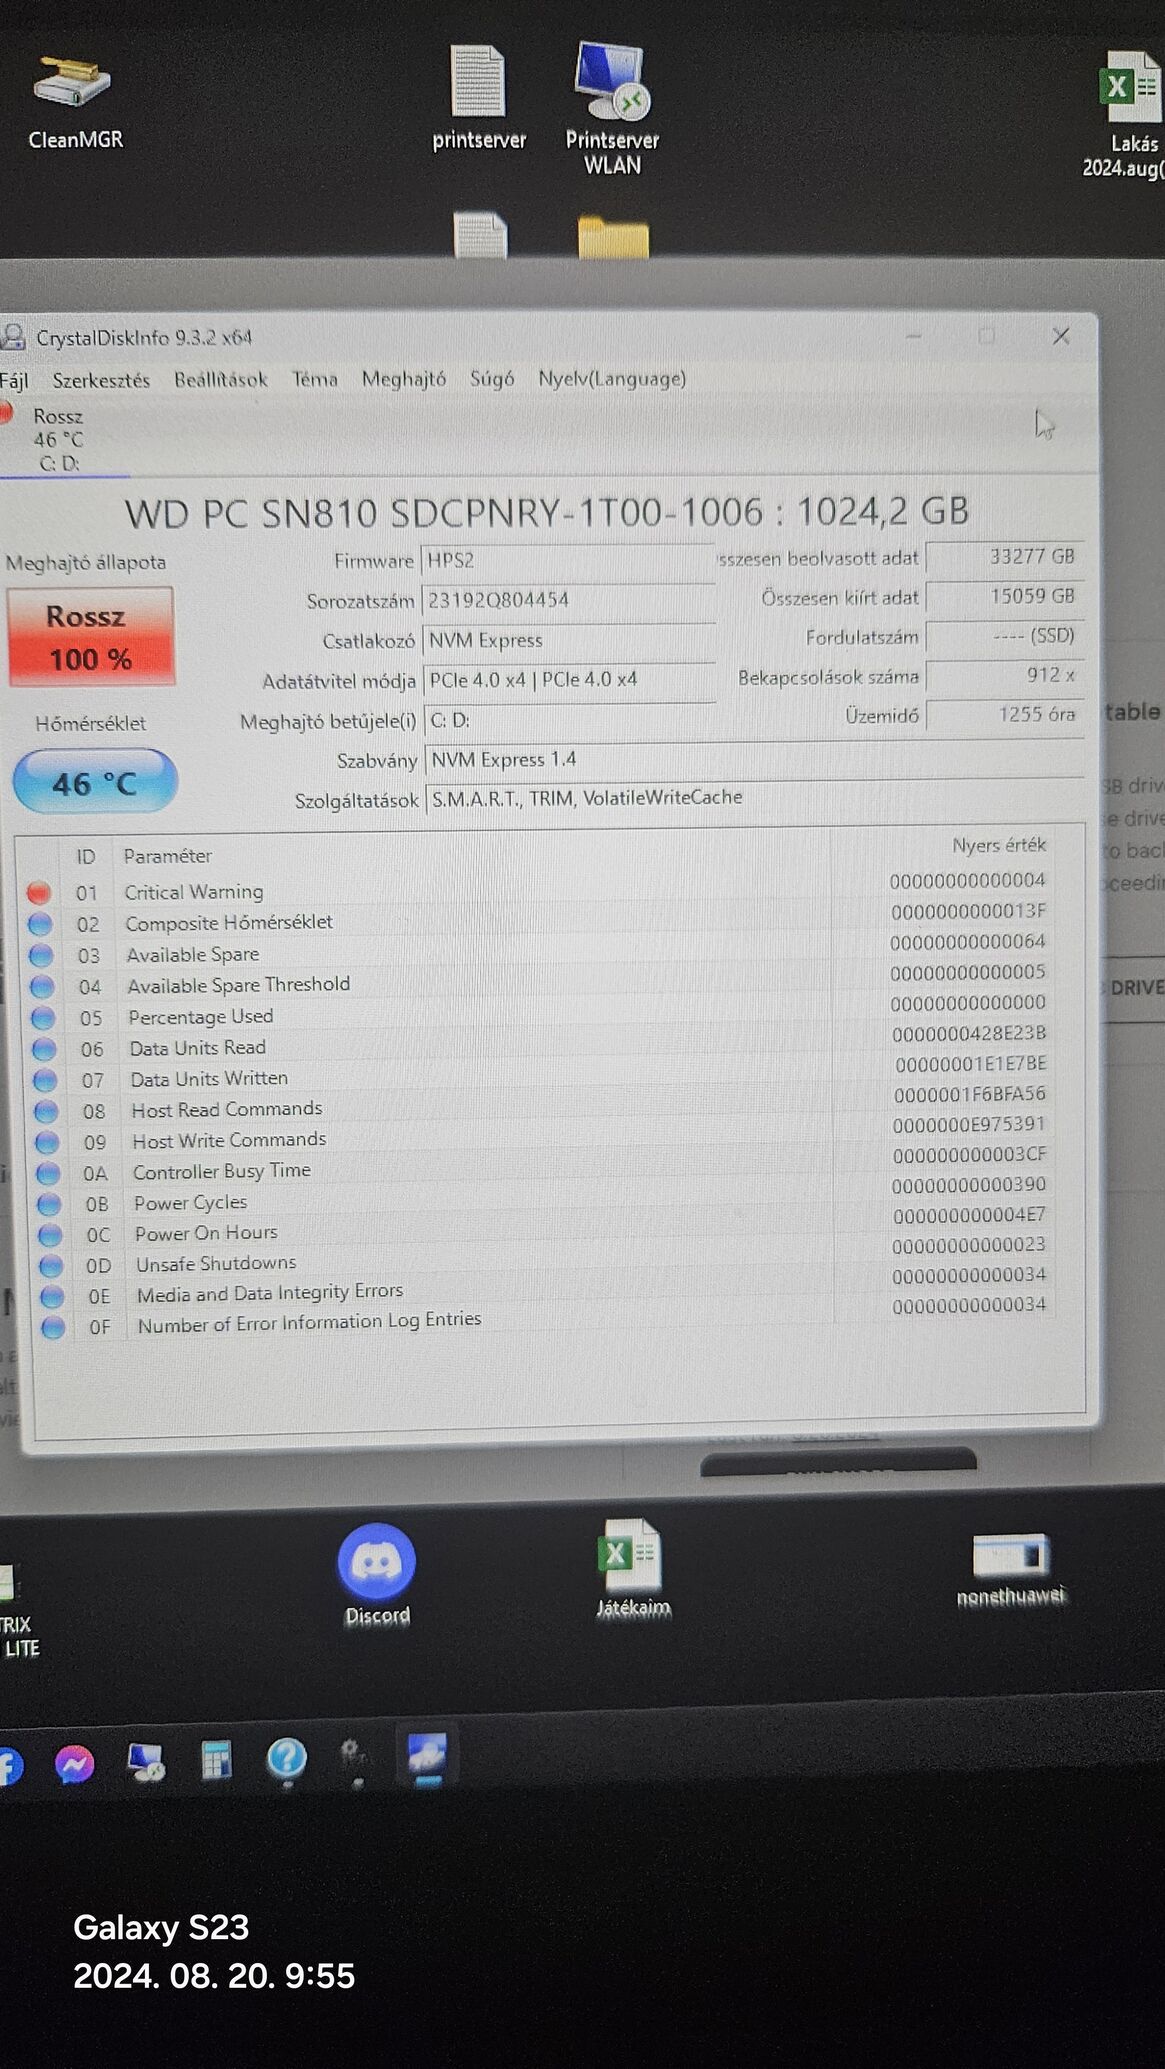Click the blue status dot for Power Cycles
The height and width of the screenshot is (2069, 1165).
click(x=48, y=1204)
